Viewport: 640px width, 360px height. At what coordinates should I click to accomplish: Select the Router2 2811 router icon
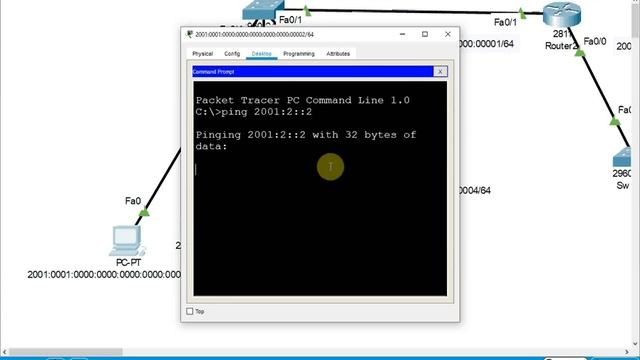click(562, 14)
